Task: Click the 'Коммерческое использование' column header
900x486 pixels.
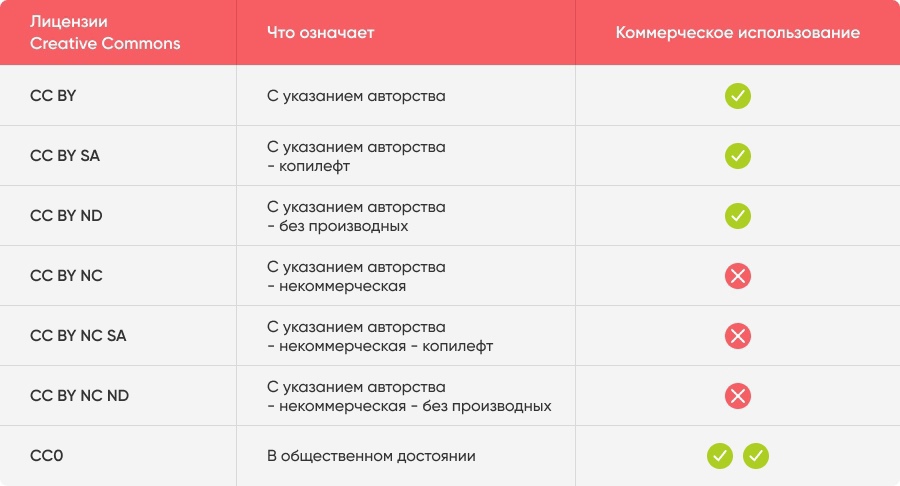Action: pyautogui.click(x=738, y=33)
